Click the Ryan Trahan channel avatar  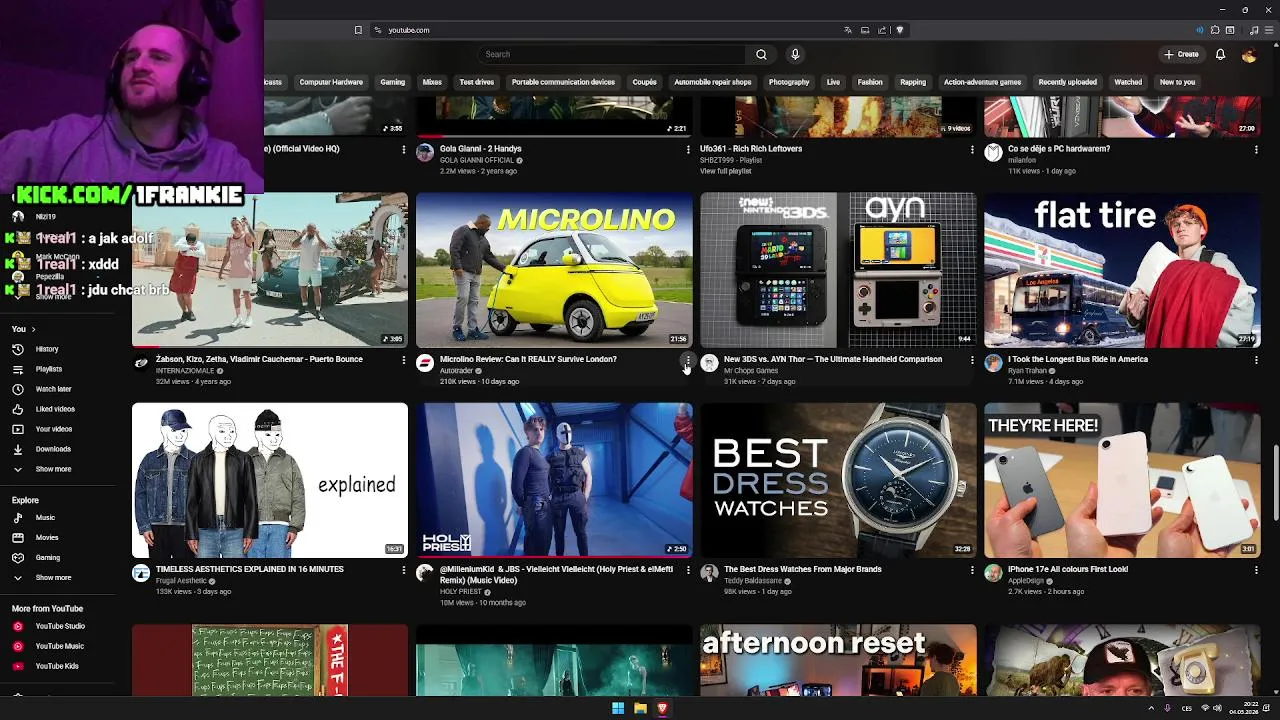pos(993,363)
